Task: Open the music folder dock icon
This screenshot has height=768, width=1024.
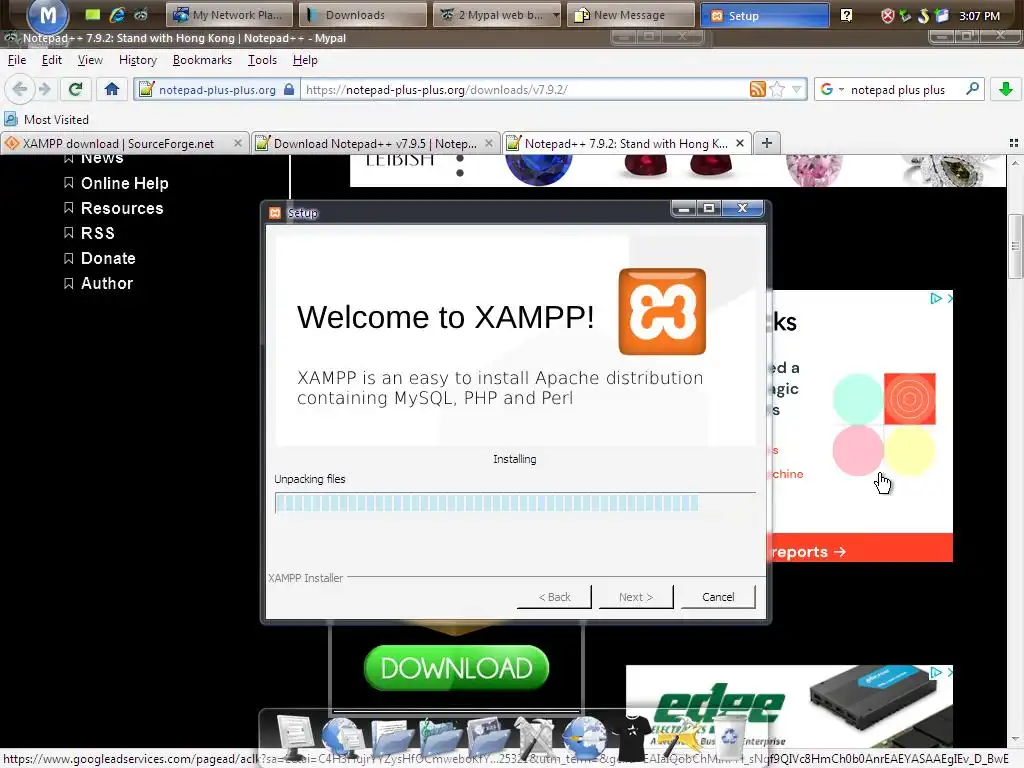Action: (440, 738)
